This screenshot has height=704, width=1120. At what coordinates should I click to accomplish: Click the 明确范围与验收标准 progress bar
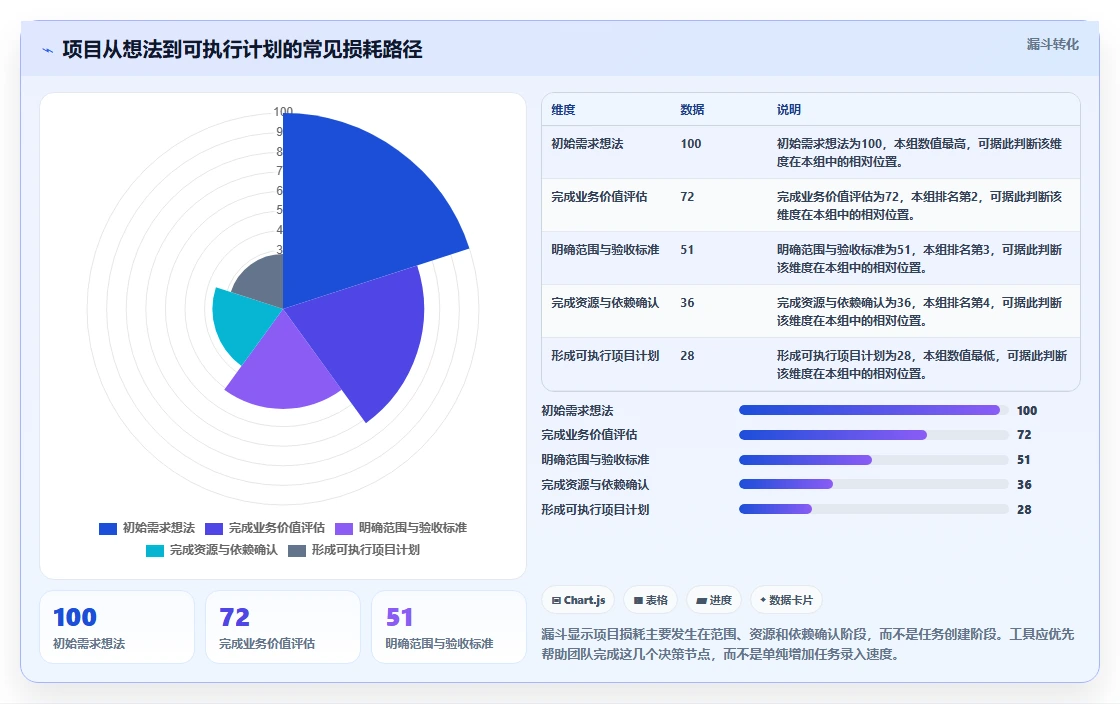pyautogui.click(x=874, y=460)
